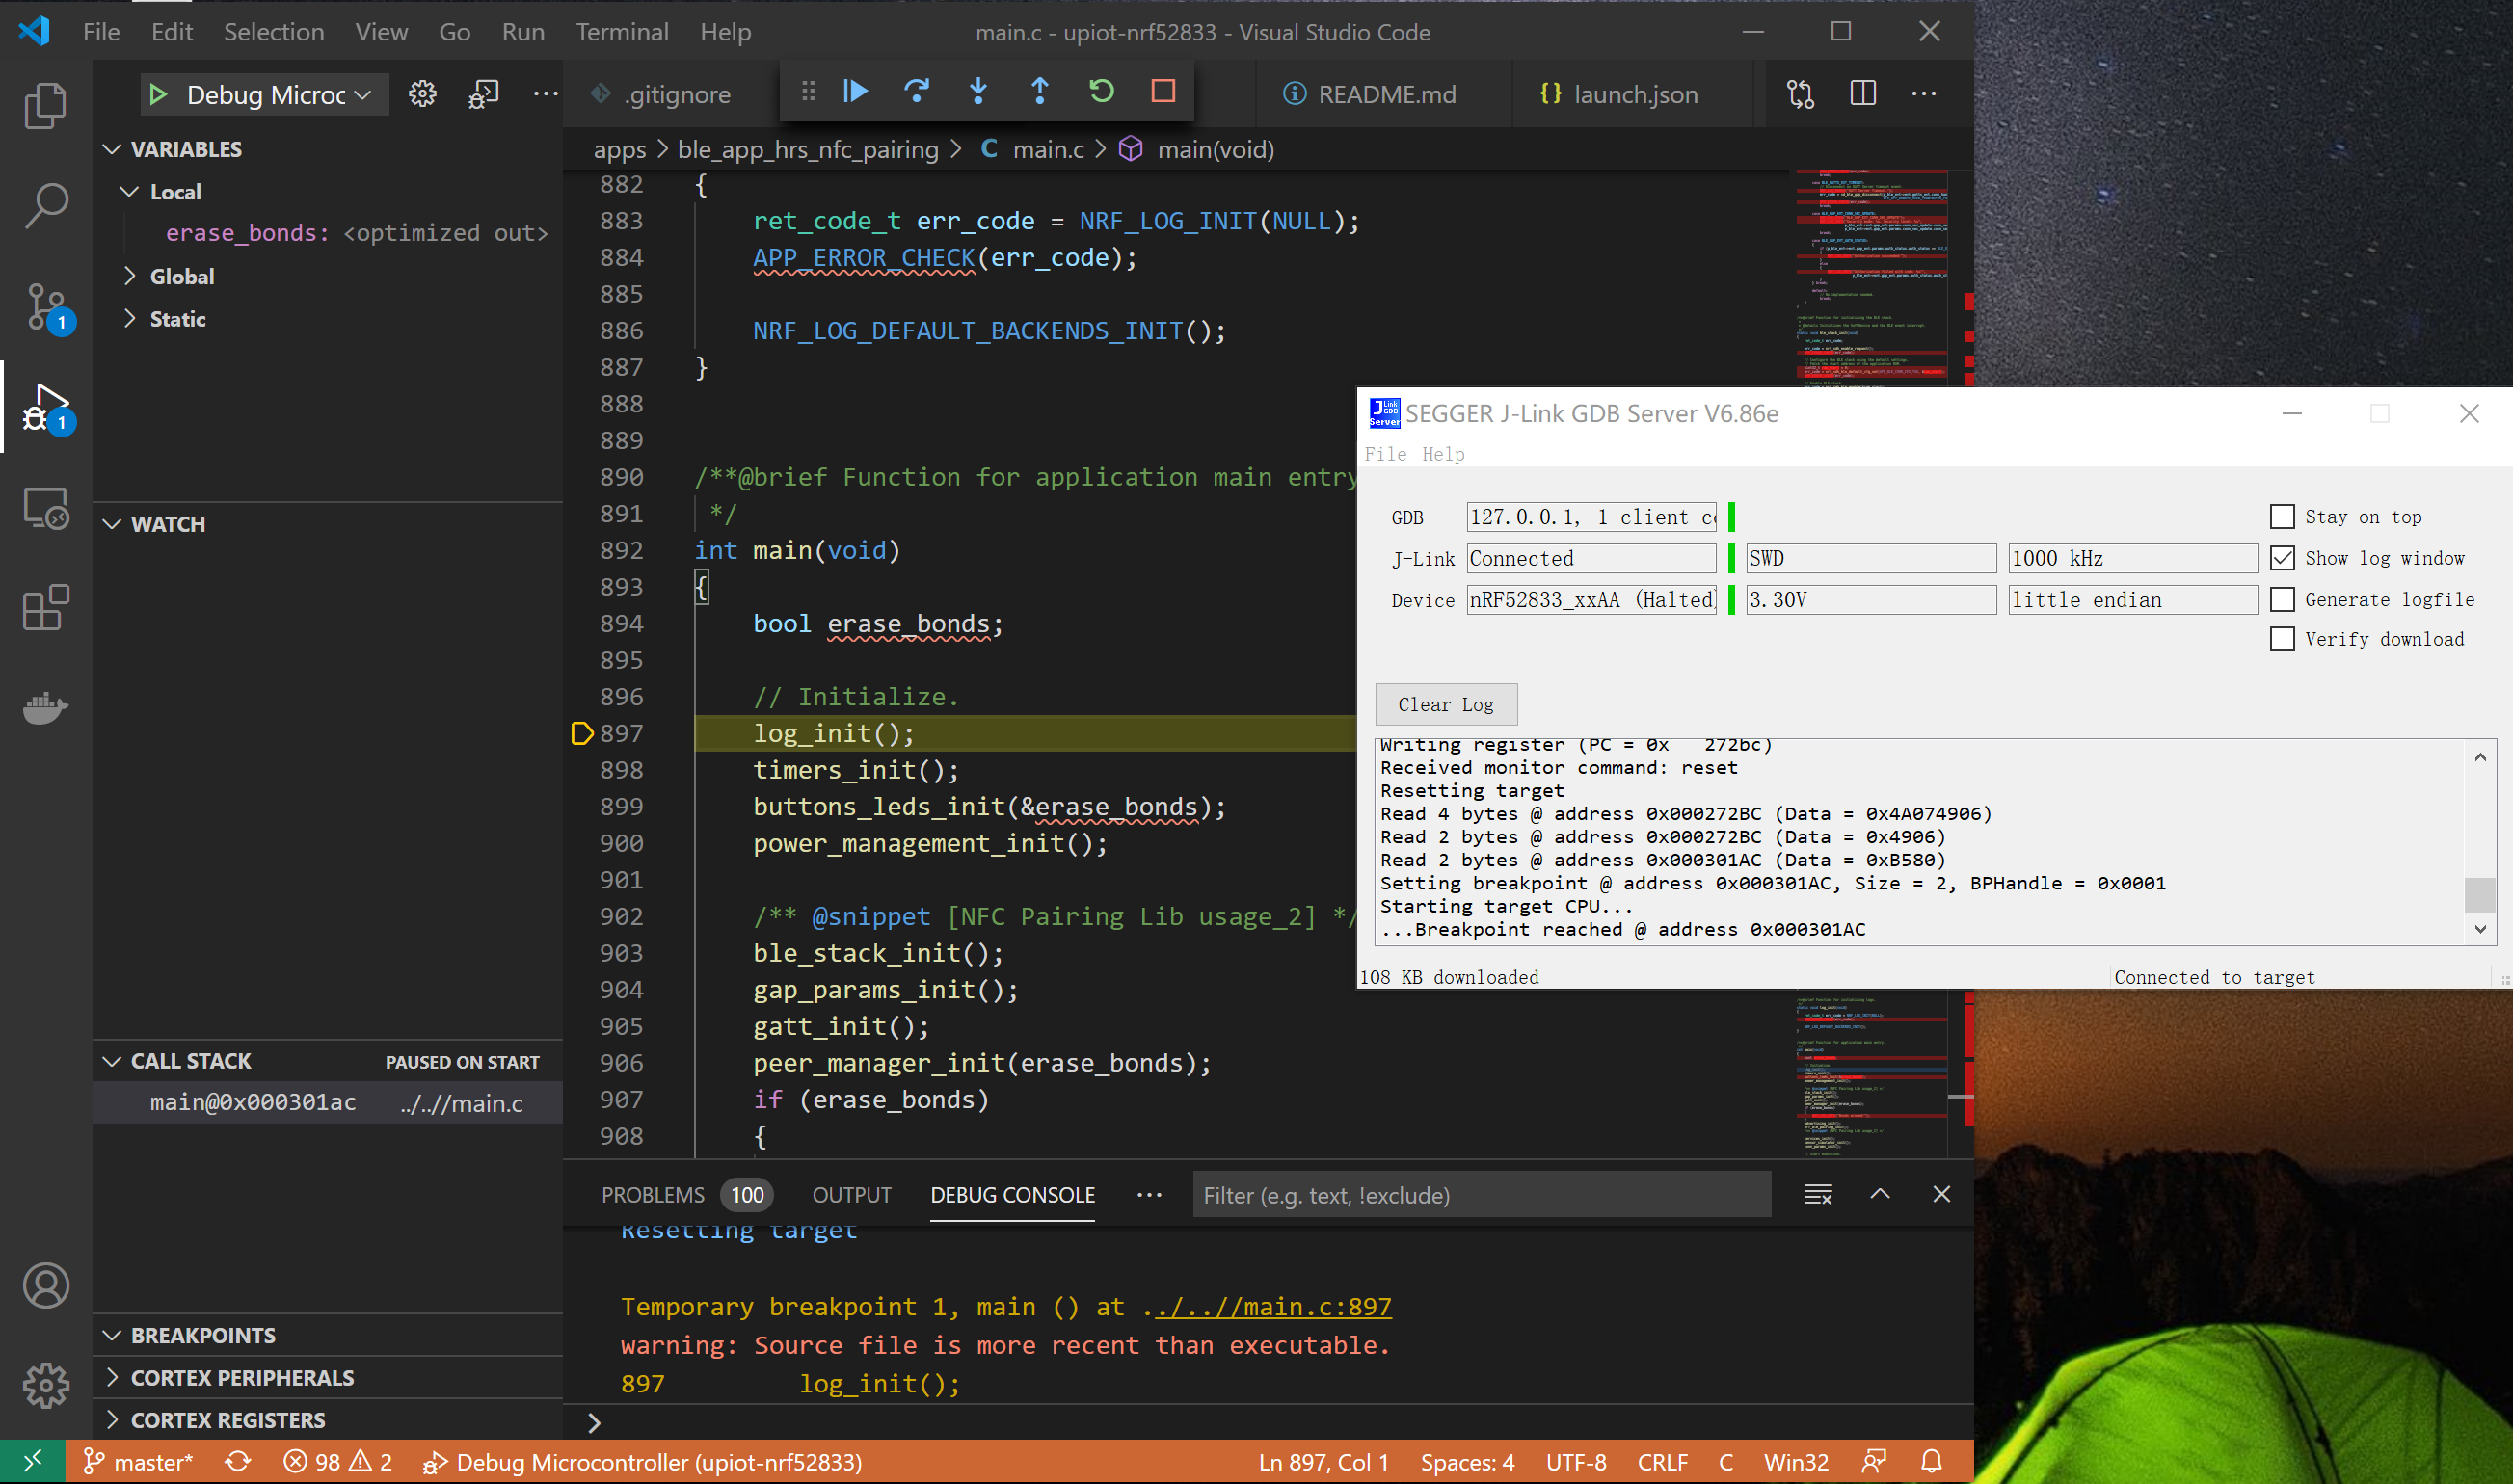Uncheck Show log window
2513x1484 pixels.
pyautogui.click(x=2281, y=558)
